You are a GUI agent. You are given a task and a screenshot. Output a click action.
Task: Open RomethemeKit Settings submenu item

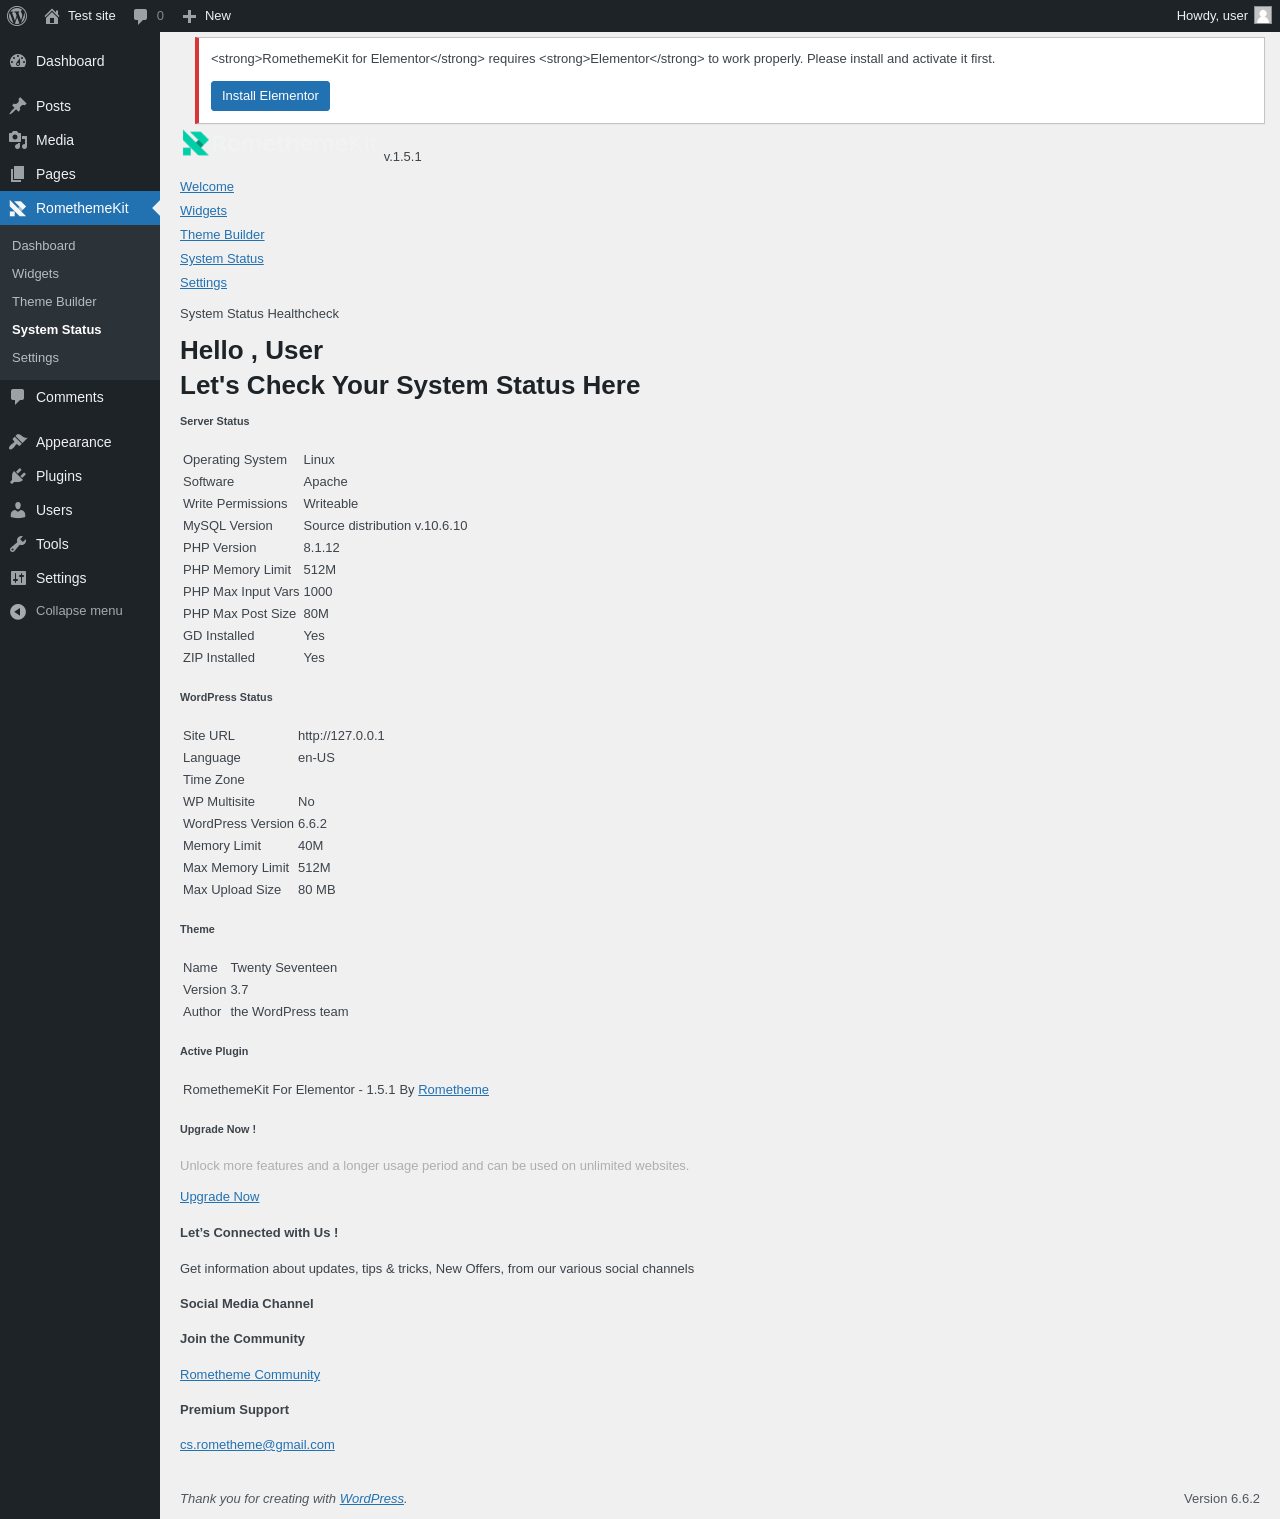point(36,358)
